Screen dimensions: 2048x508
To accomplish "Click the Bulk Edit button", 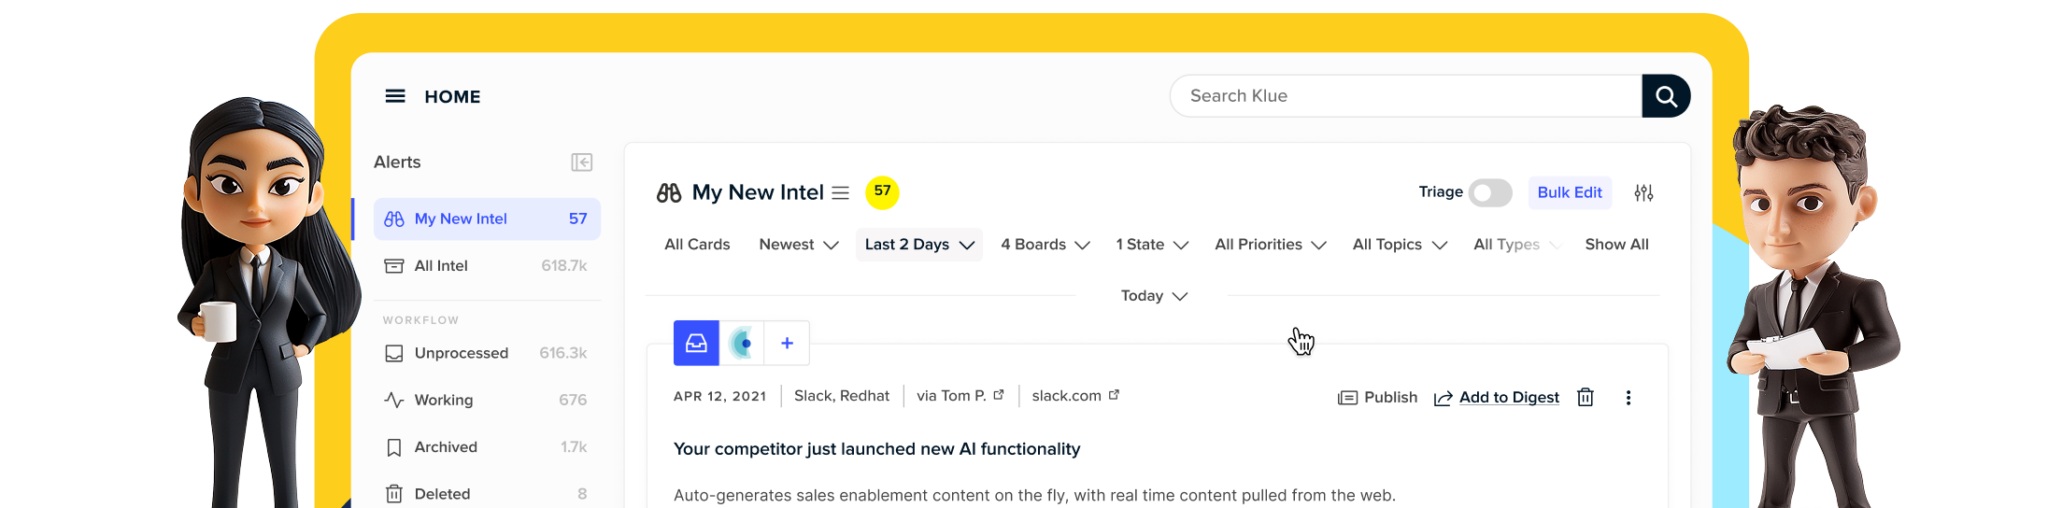I will point(1569,193).
